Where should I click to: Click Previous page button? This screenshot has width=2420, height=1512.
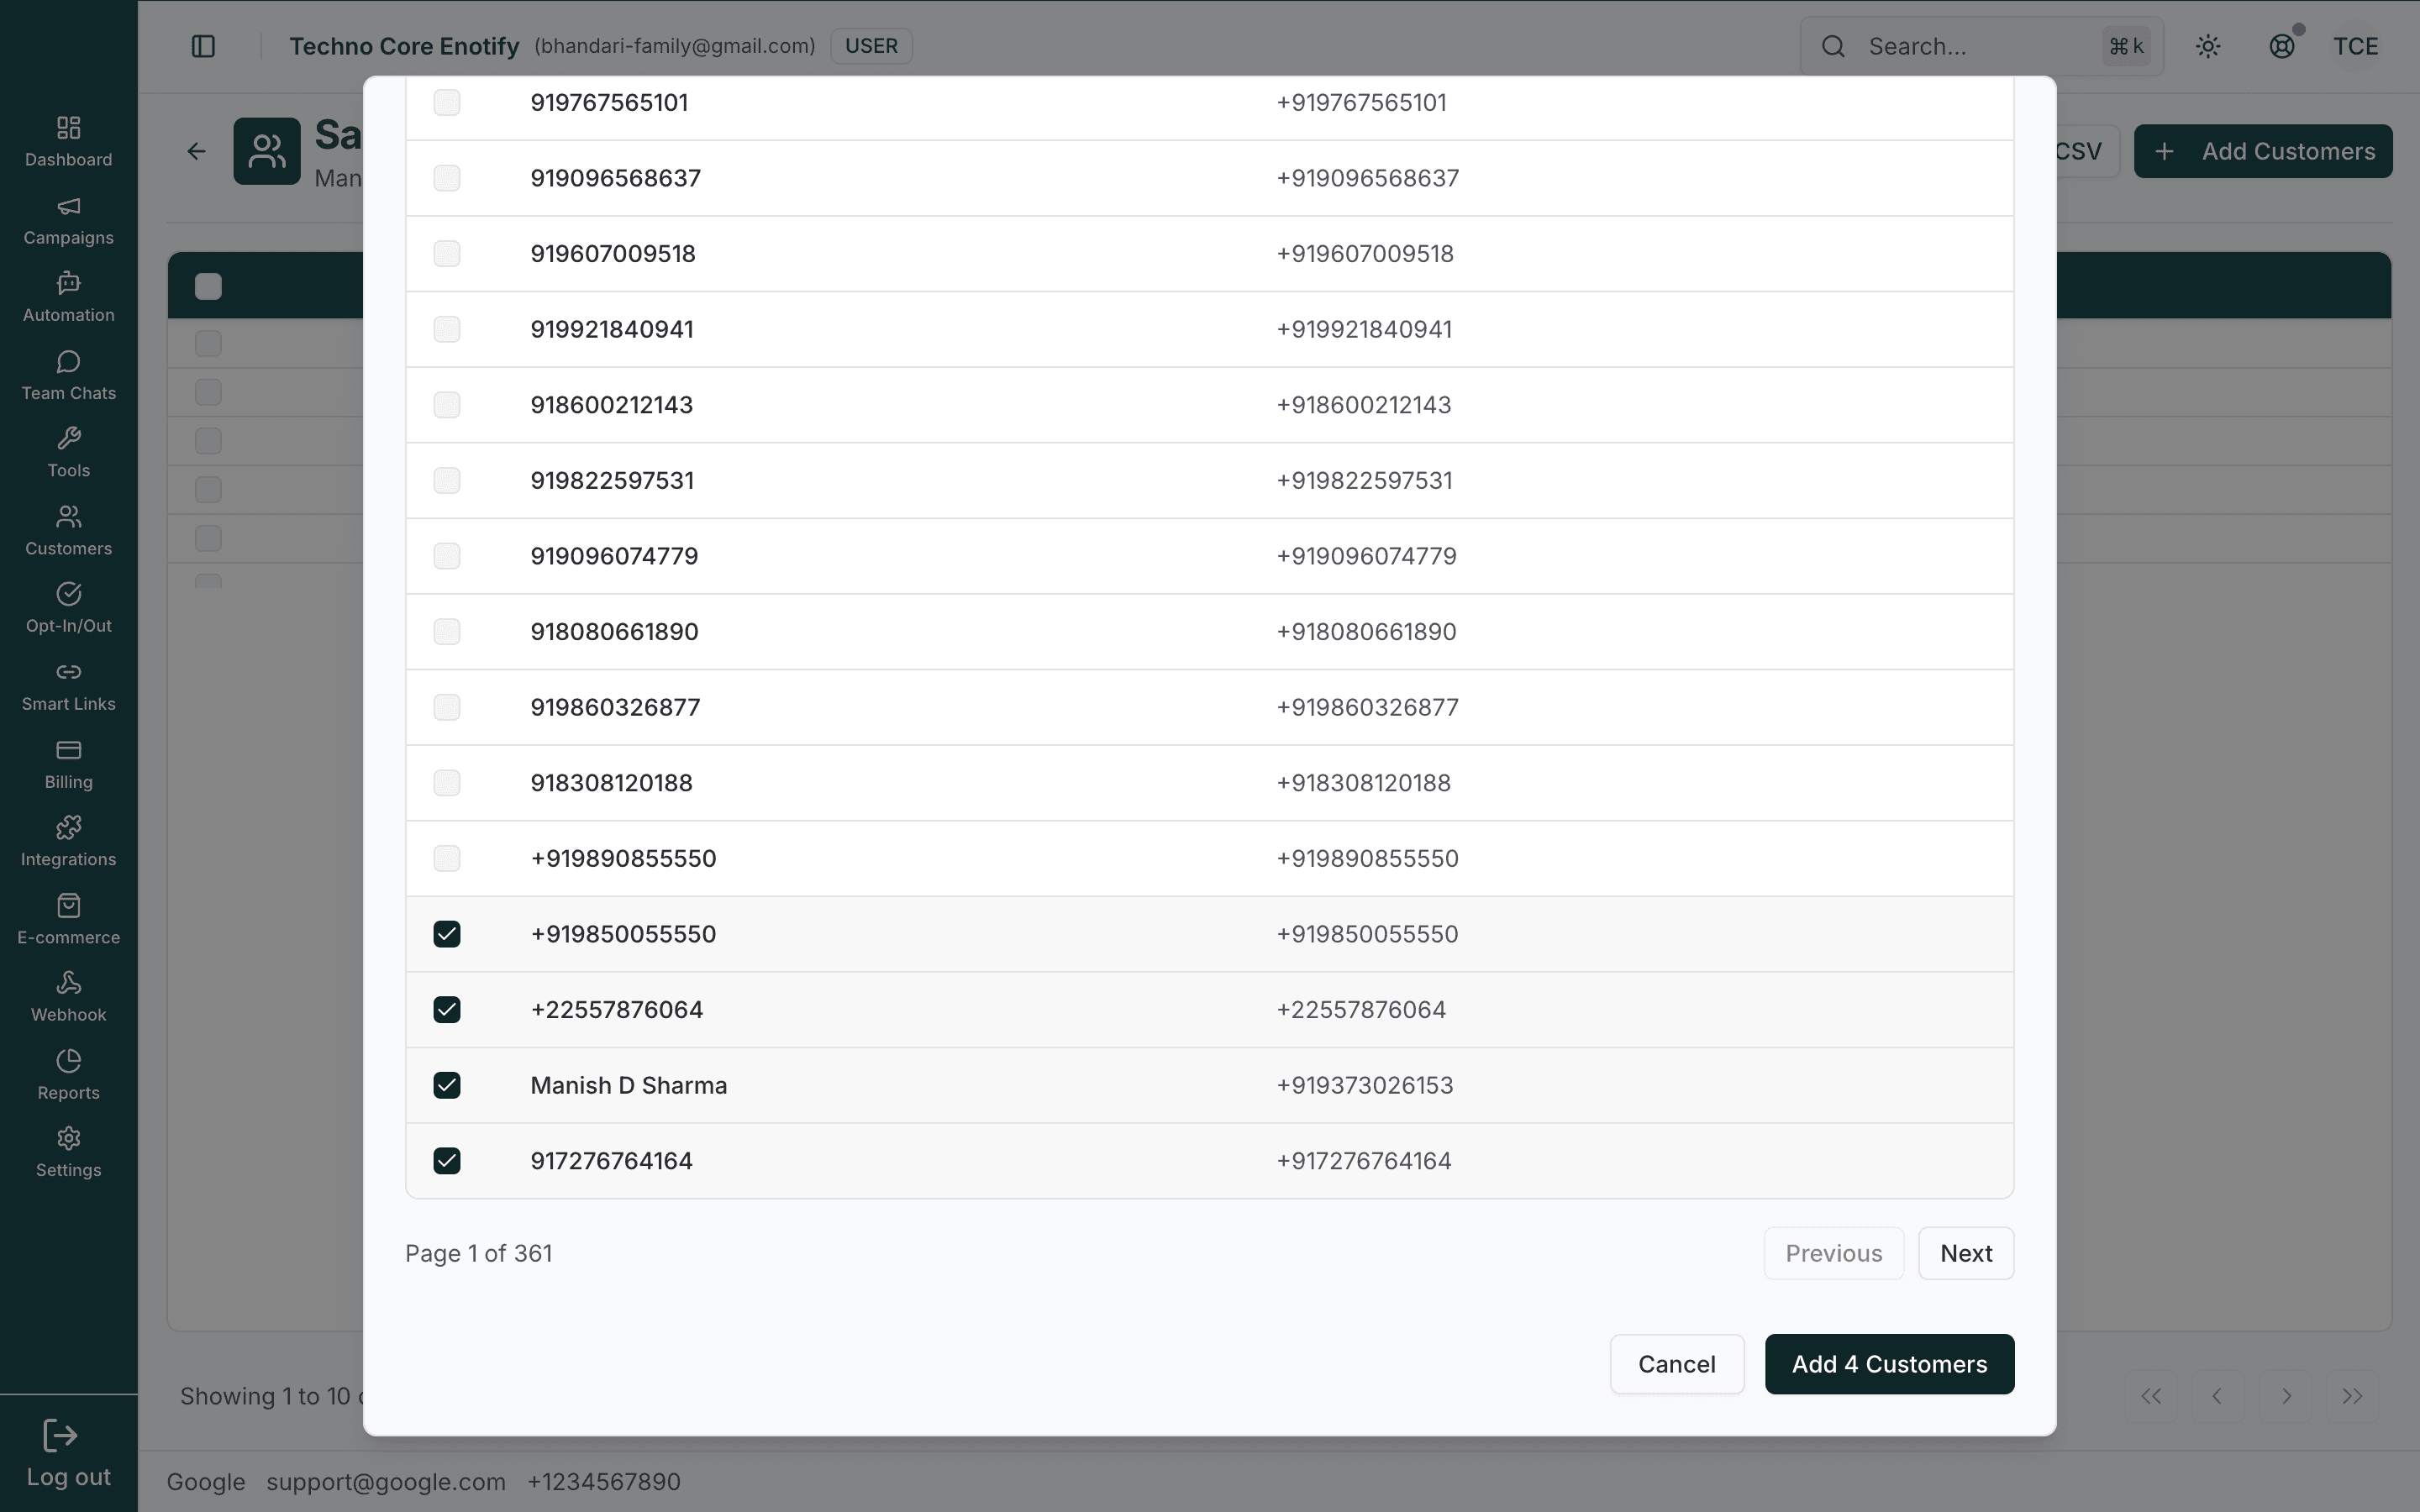tap(1834, 1253)
